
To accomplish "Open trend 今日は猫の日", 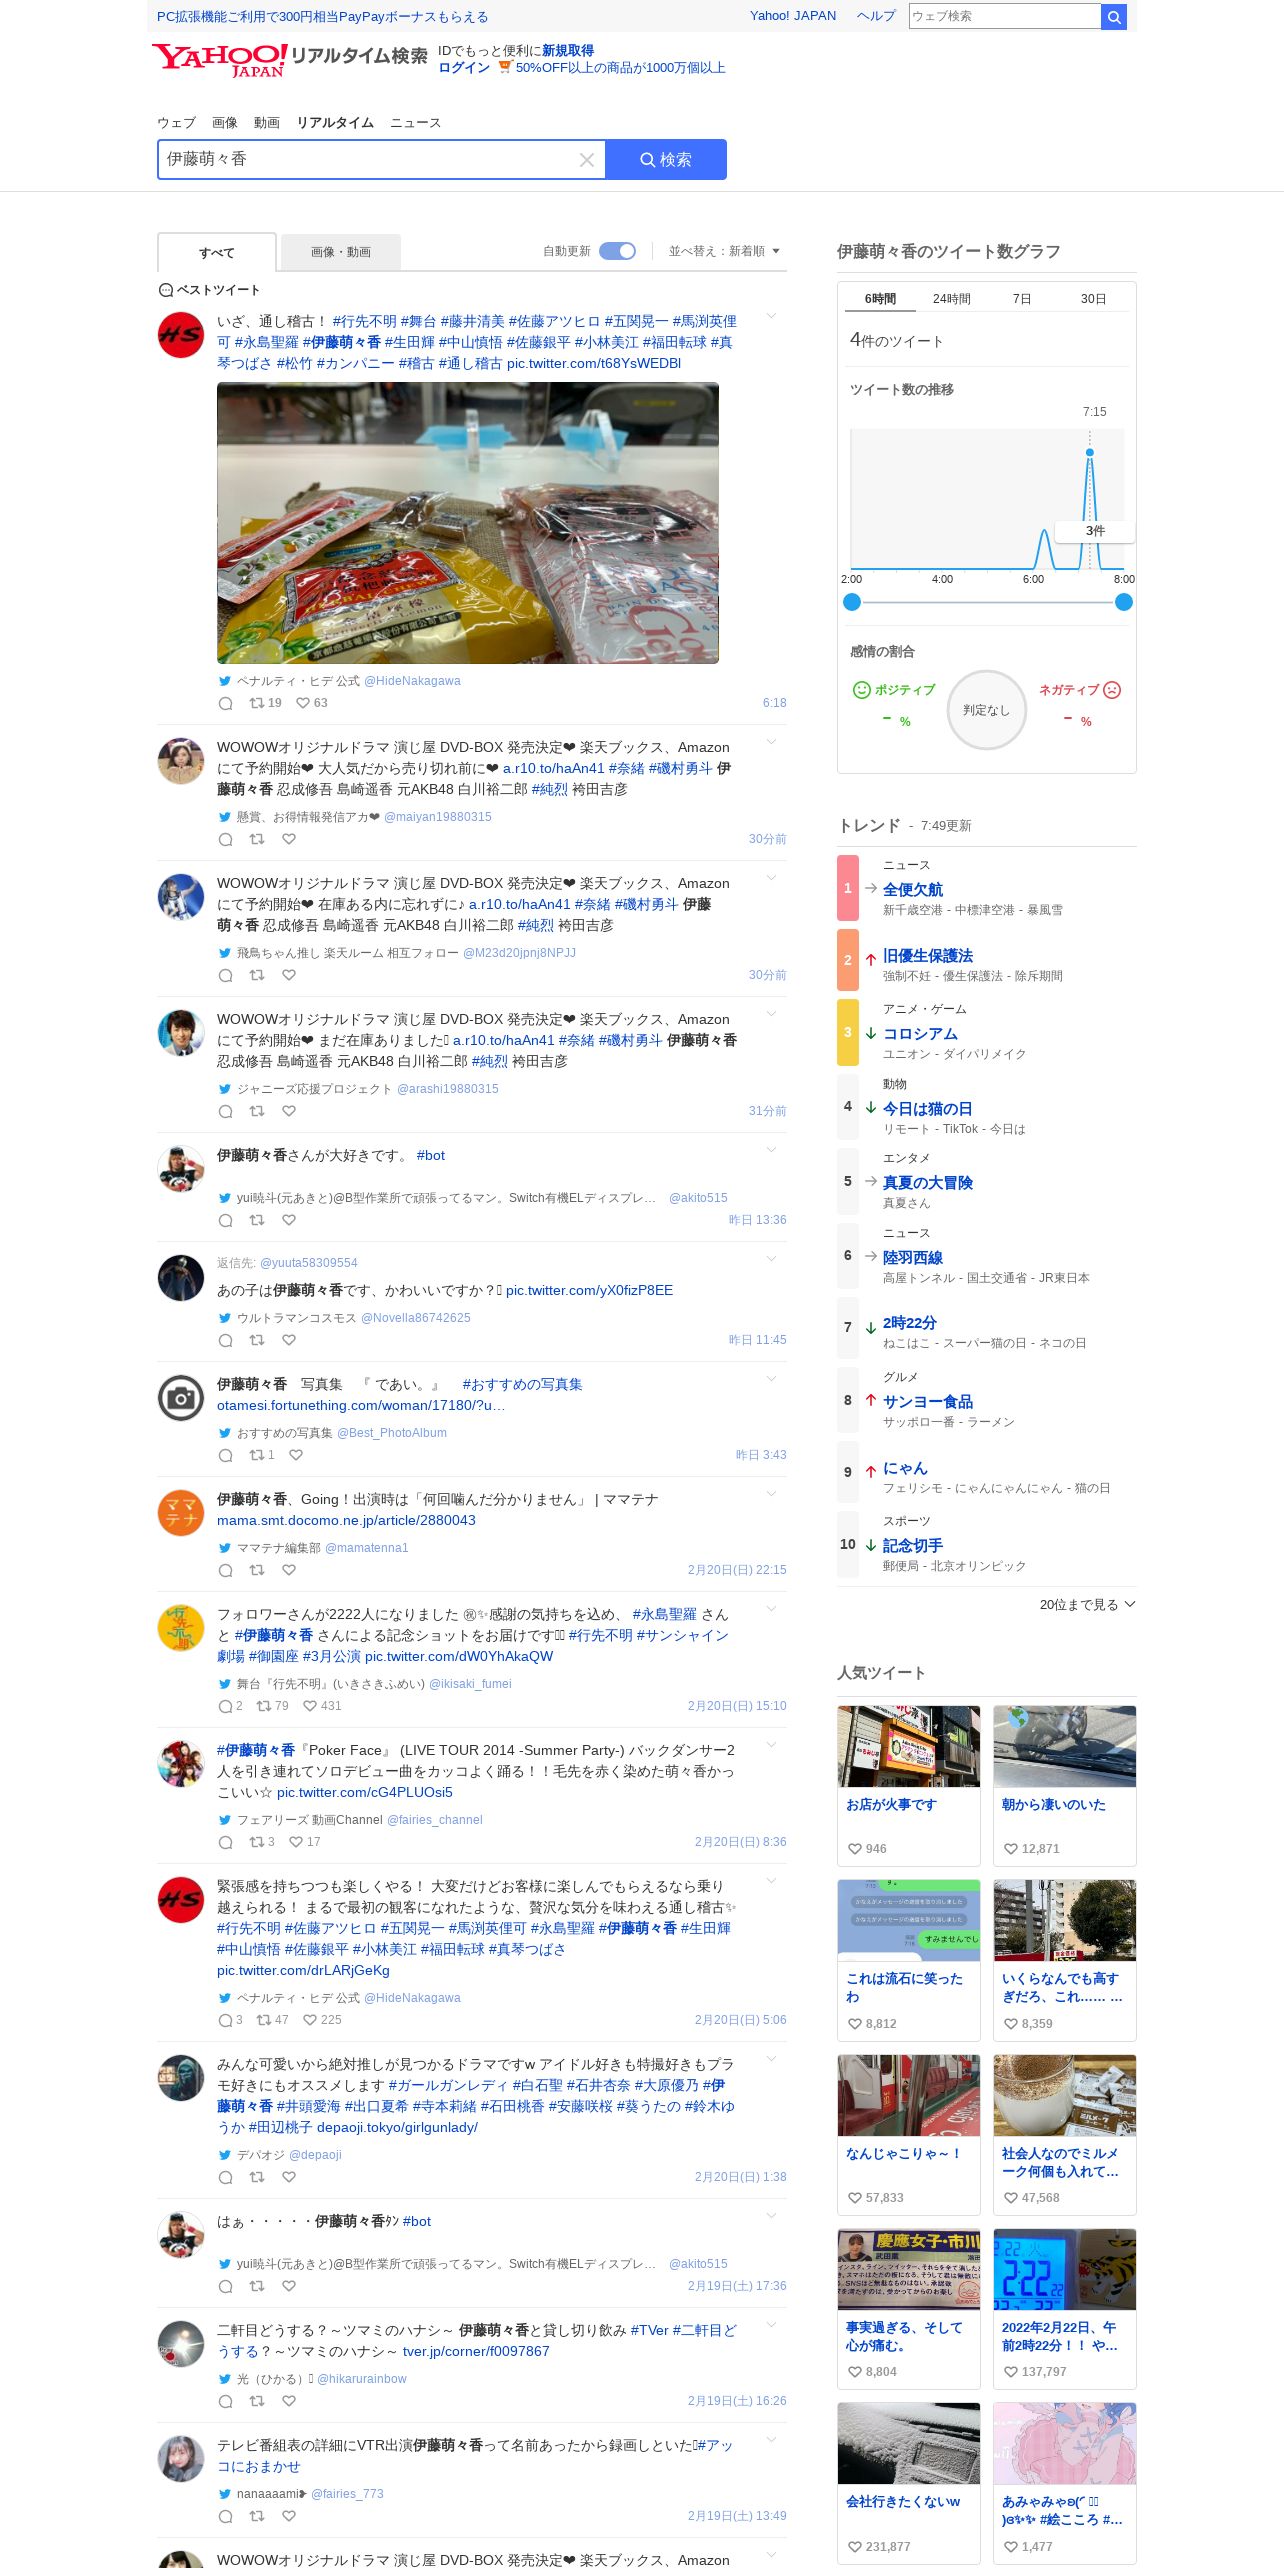I will coord(928,1109).
